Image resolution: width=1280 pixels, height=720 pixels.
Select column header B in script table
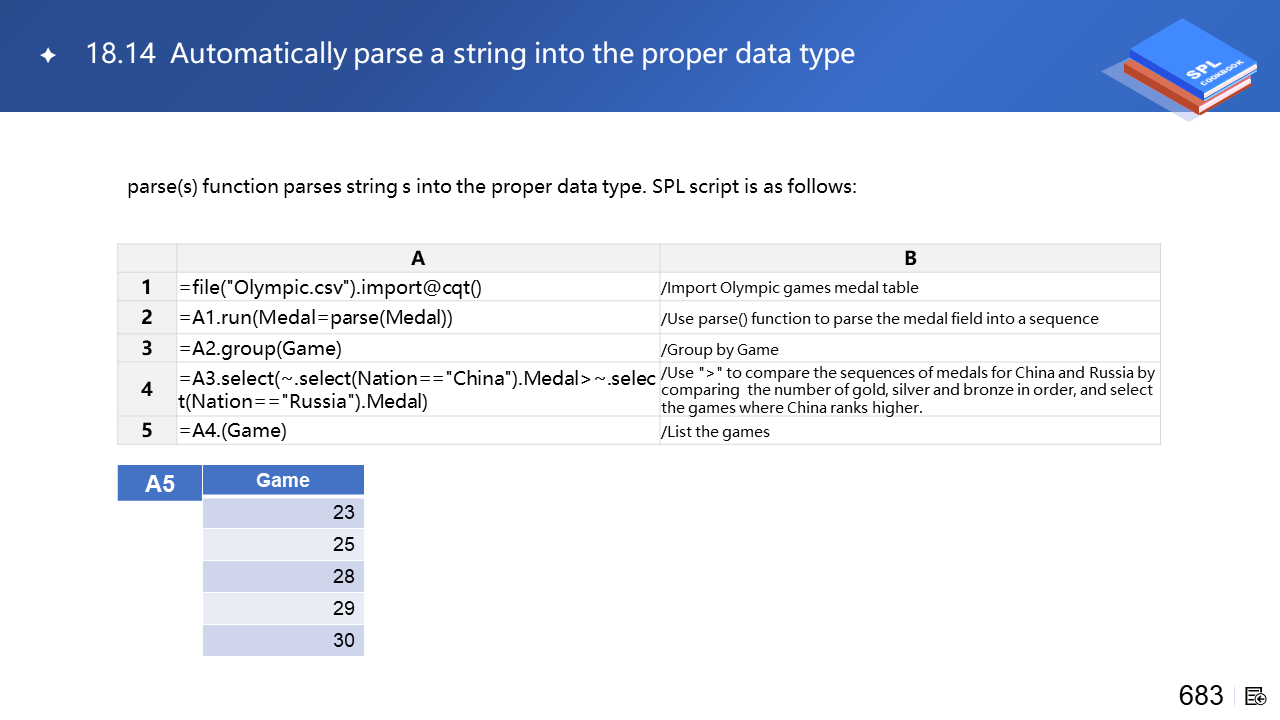tap(910, 258)
